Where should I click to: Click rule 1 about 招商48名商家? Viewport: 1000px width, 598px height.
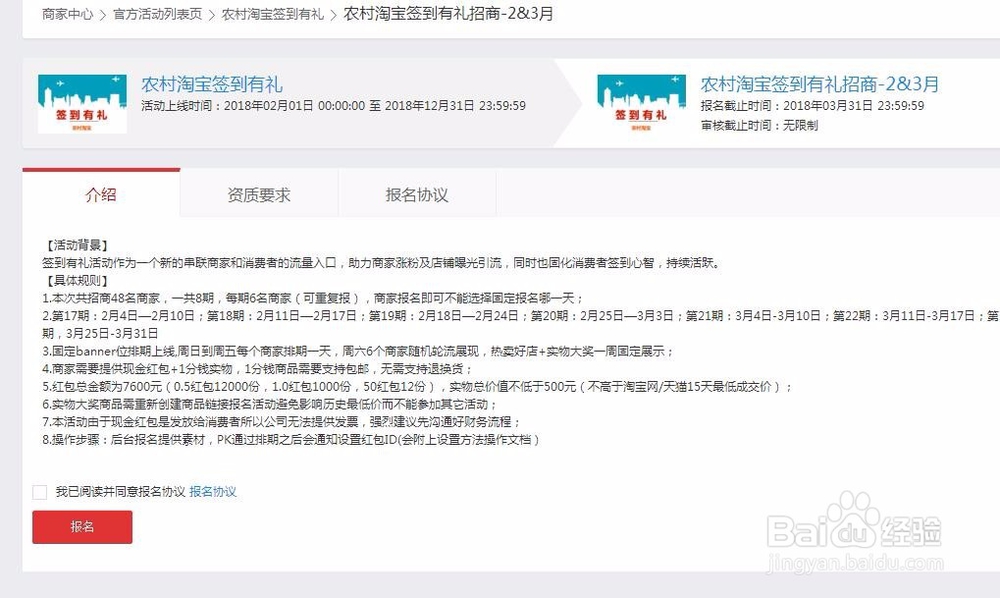tap(312, 298)
